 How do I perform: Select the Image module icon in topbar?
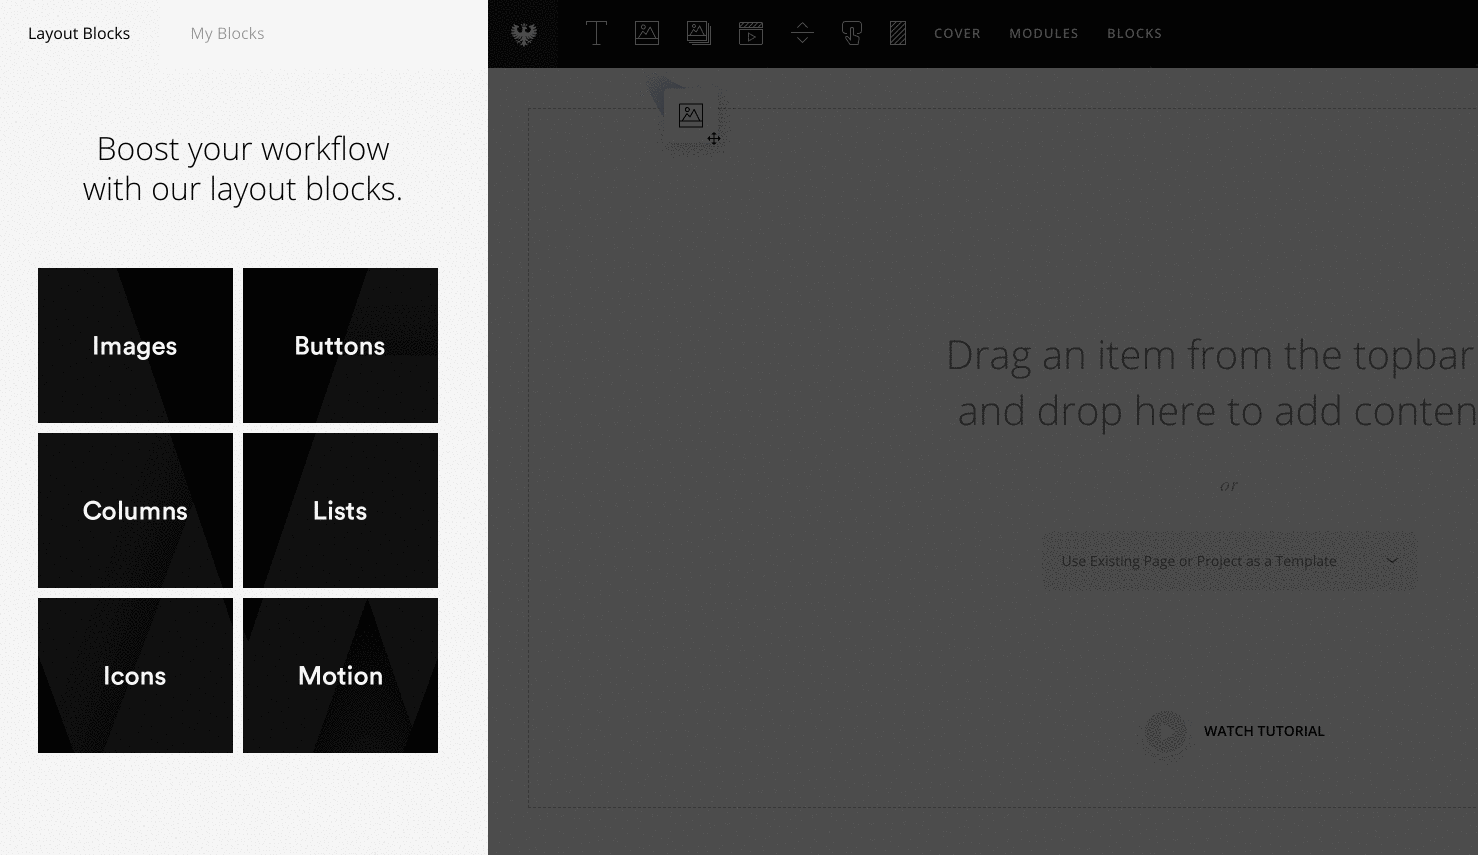tap(647, 34)
